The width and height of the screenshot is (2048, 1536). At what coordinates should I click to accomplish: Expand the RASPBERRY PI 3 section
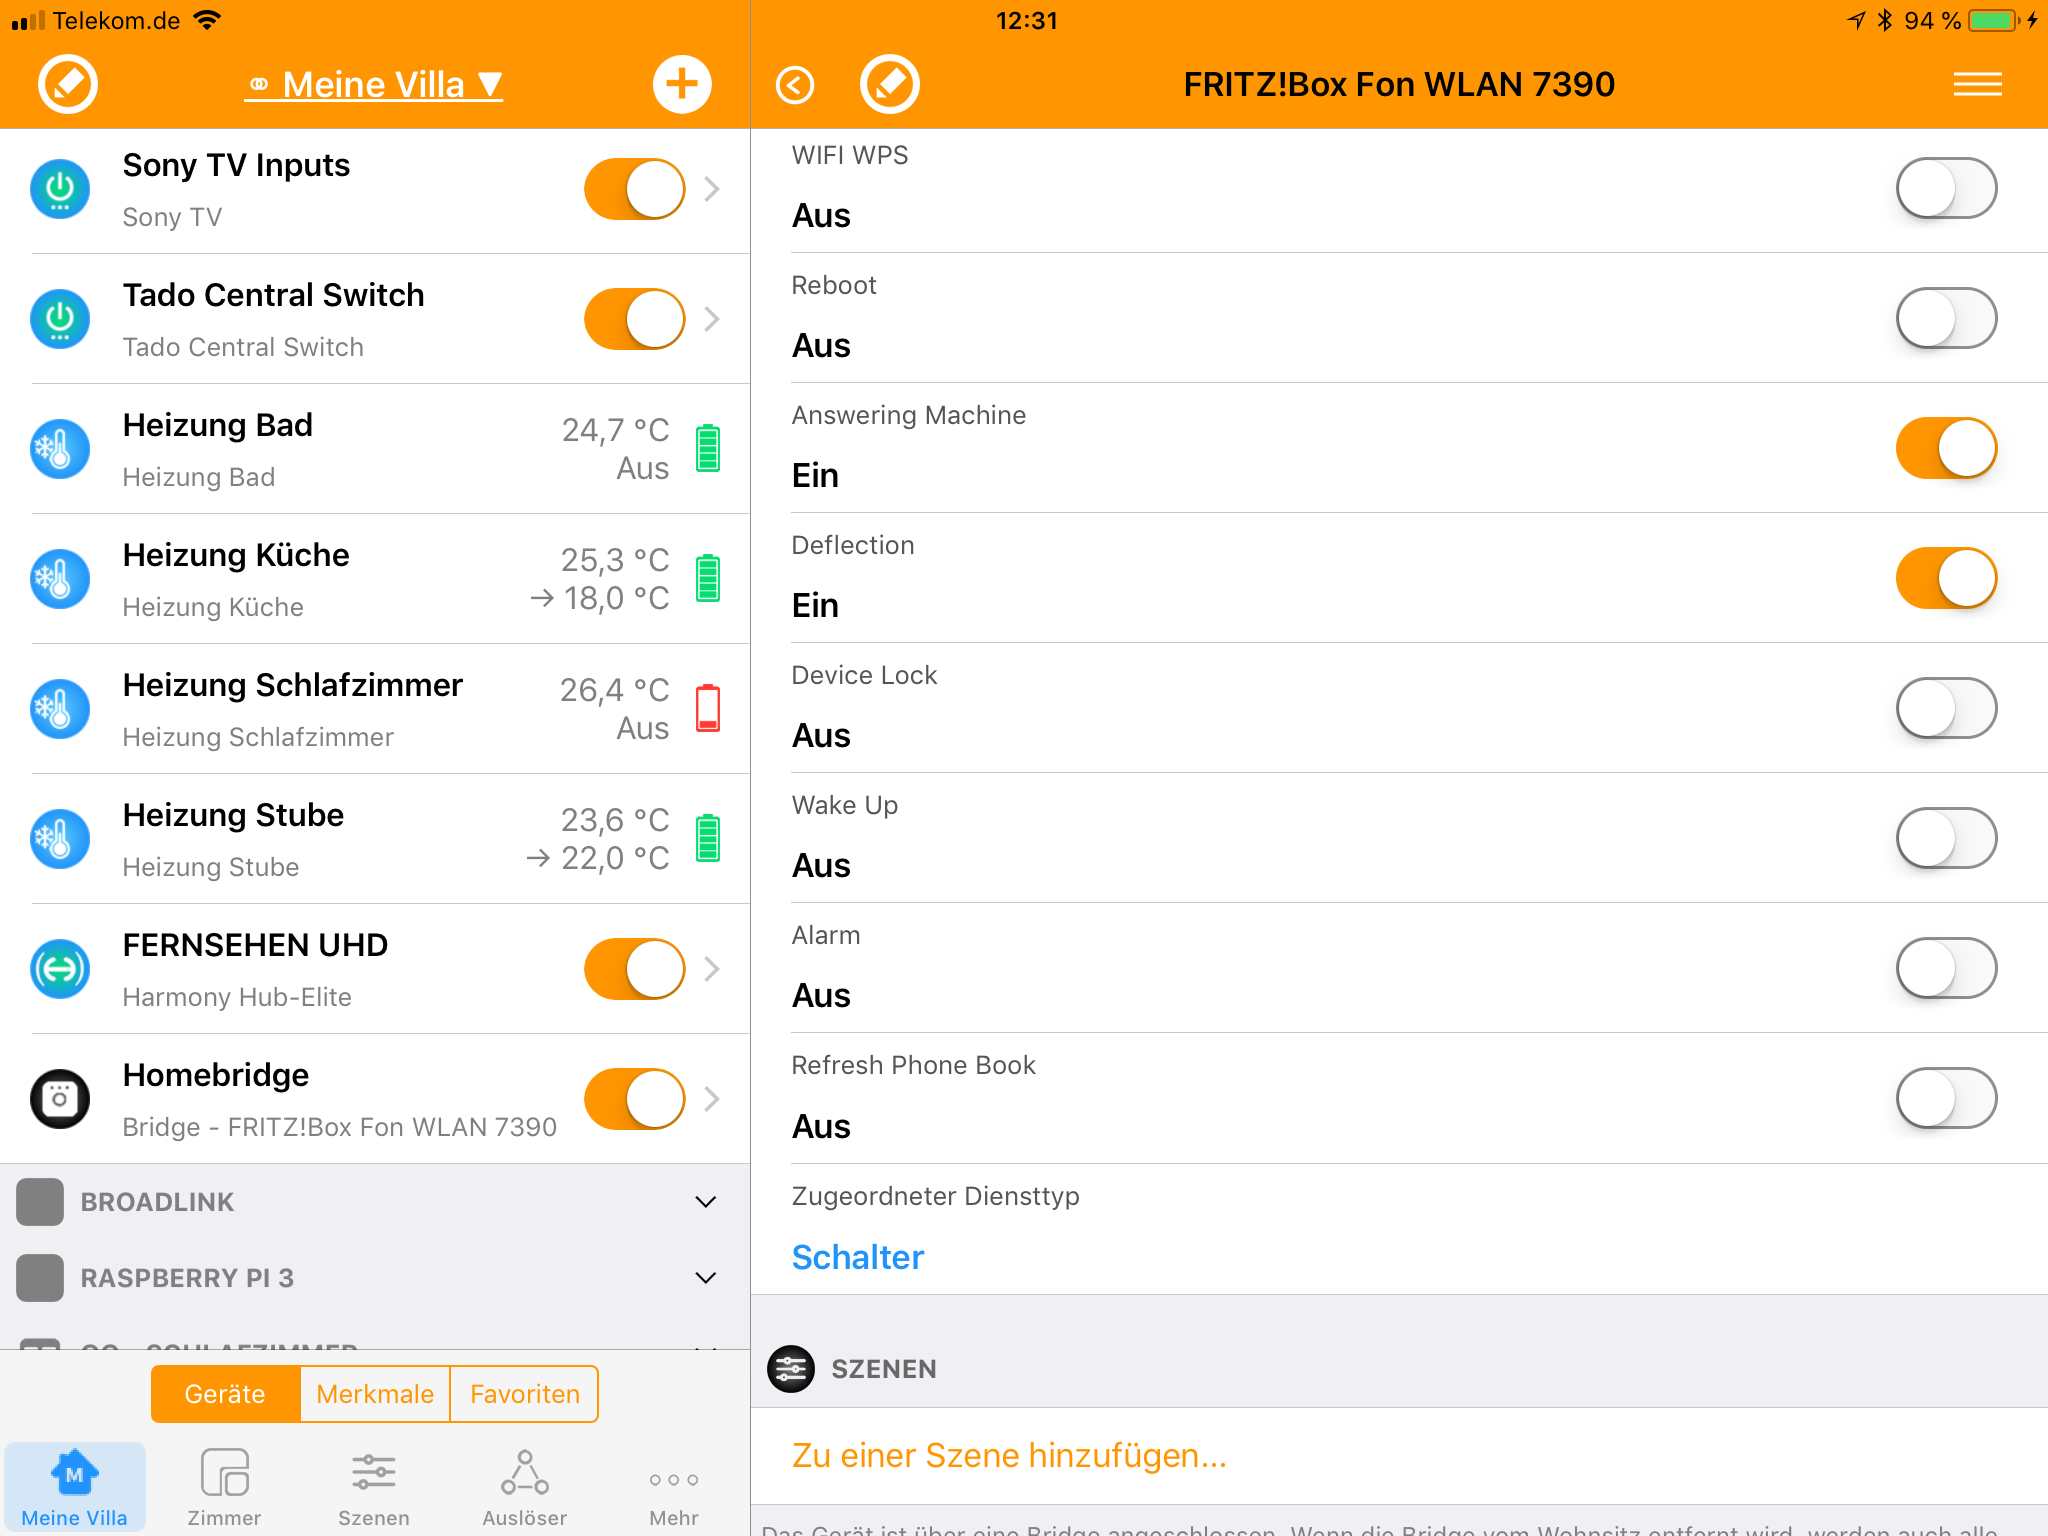point(705,1278)
